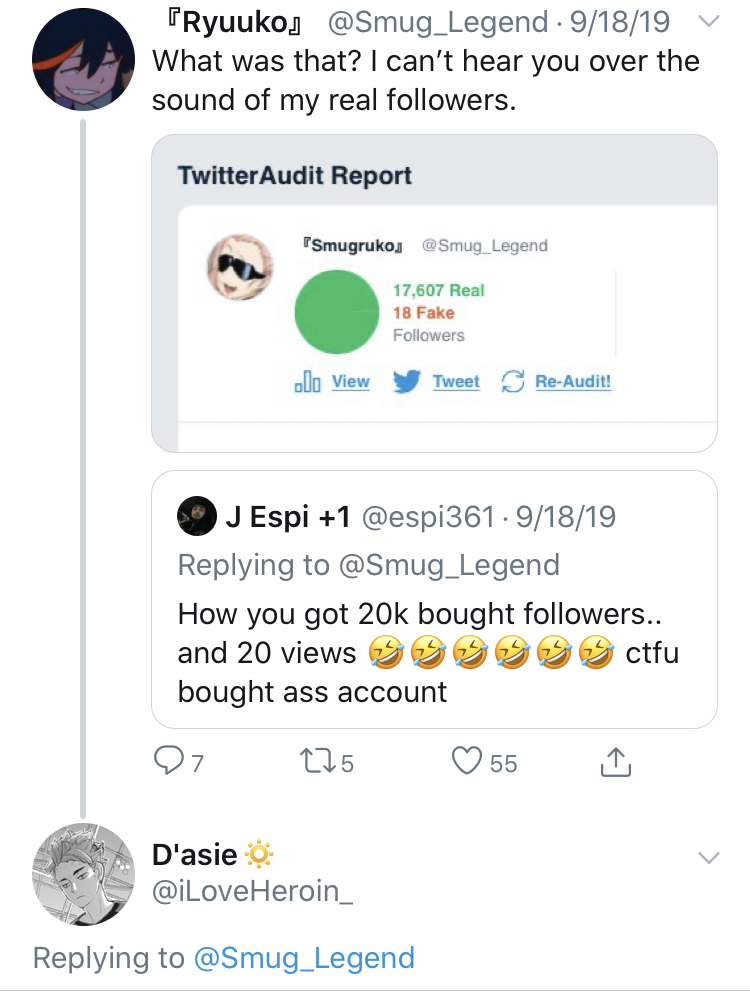Expand the chevron menu on D'asie's tweet
Viewport: 750px width, 991px height.
(x=709, y=858)
